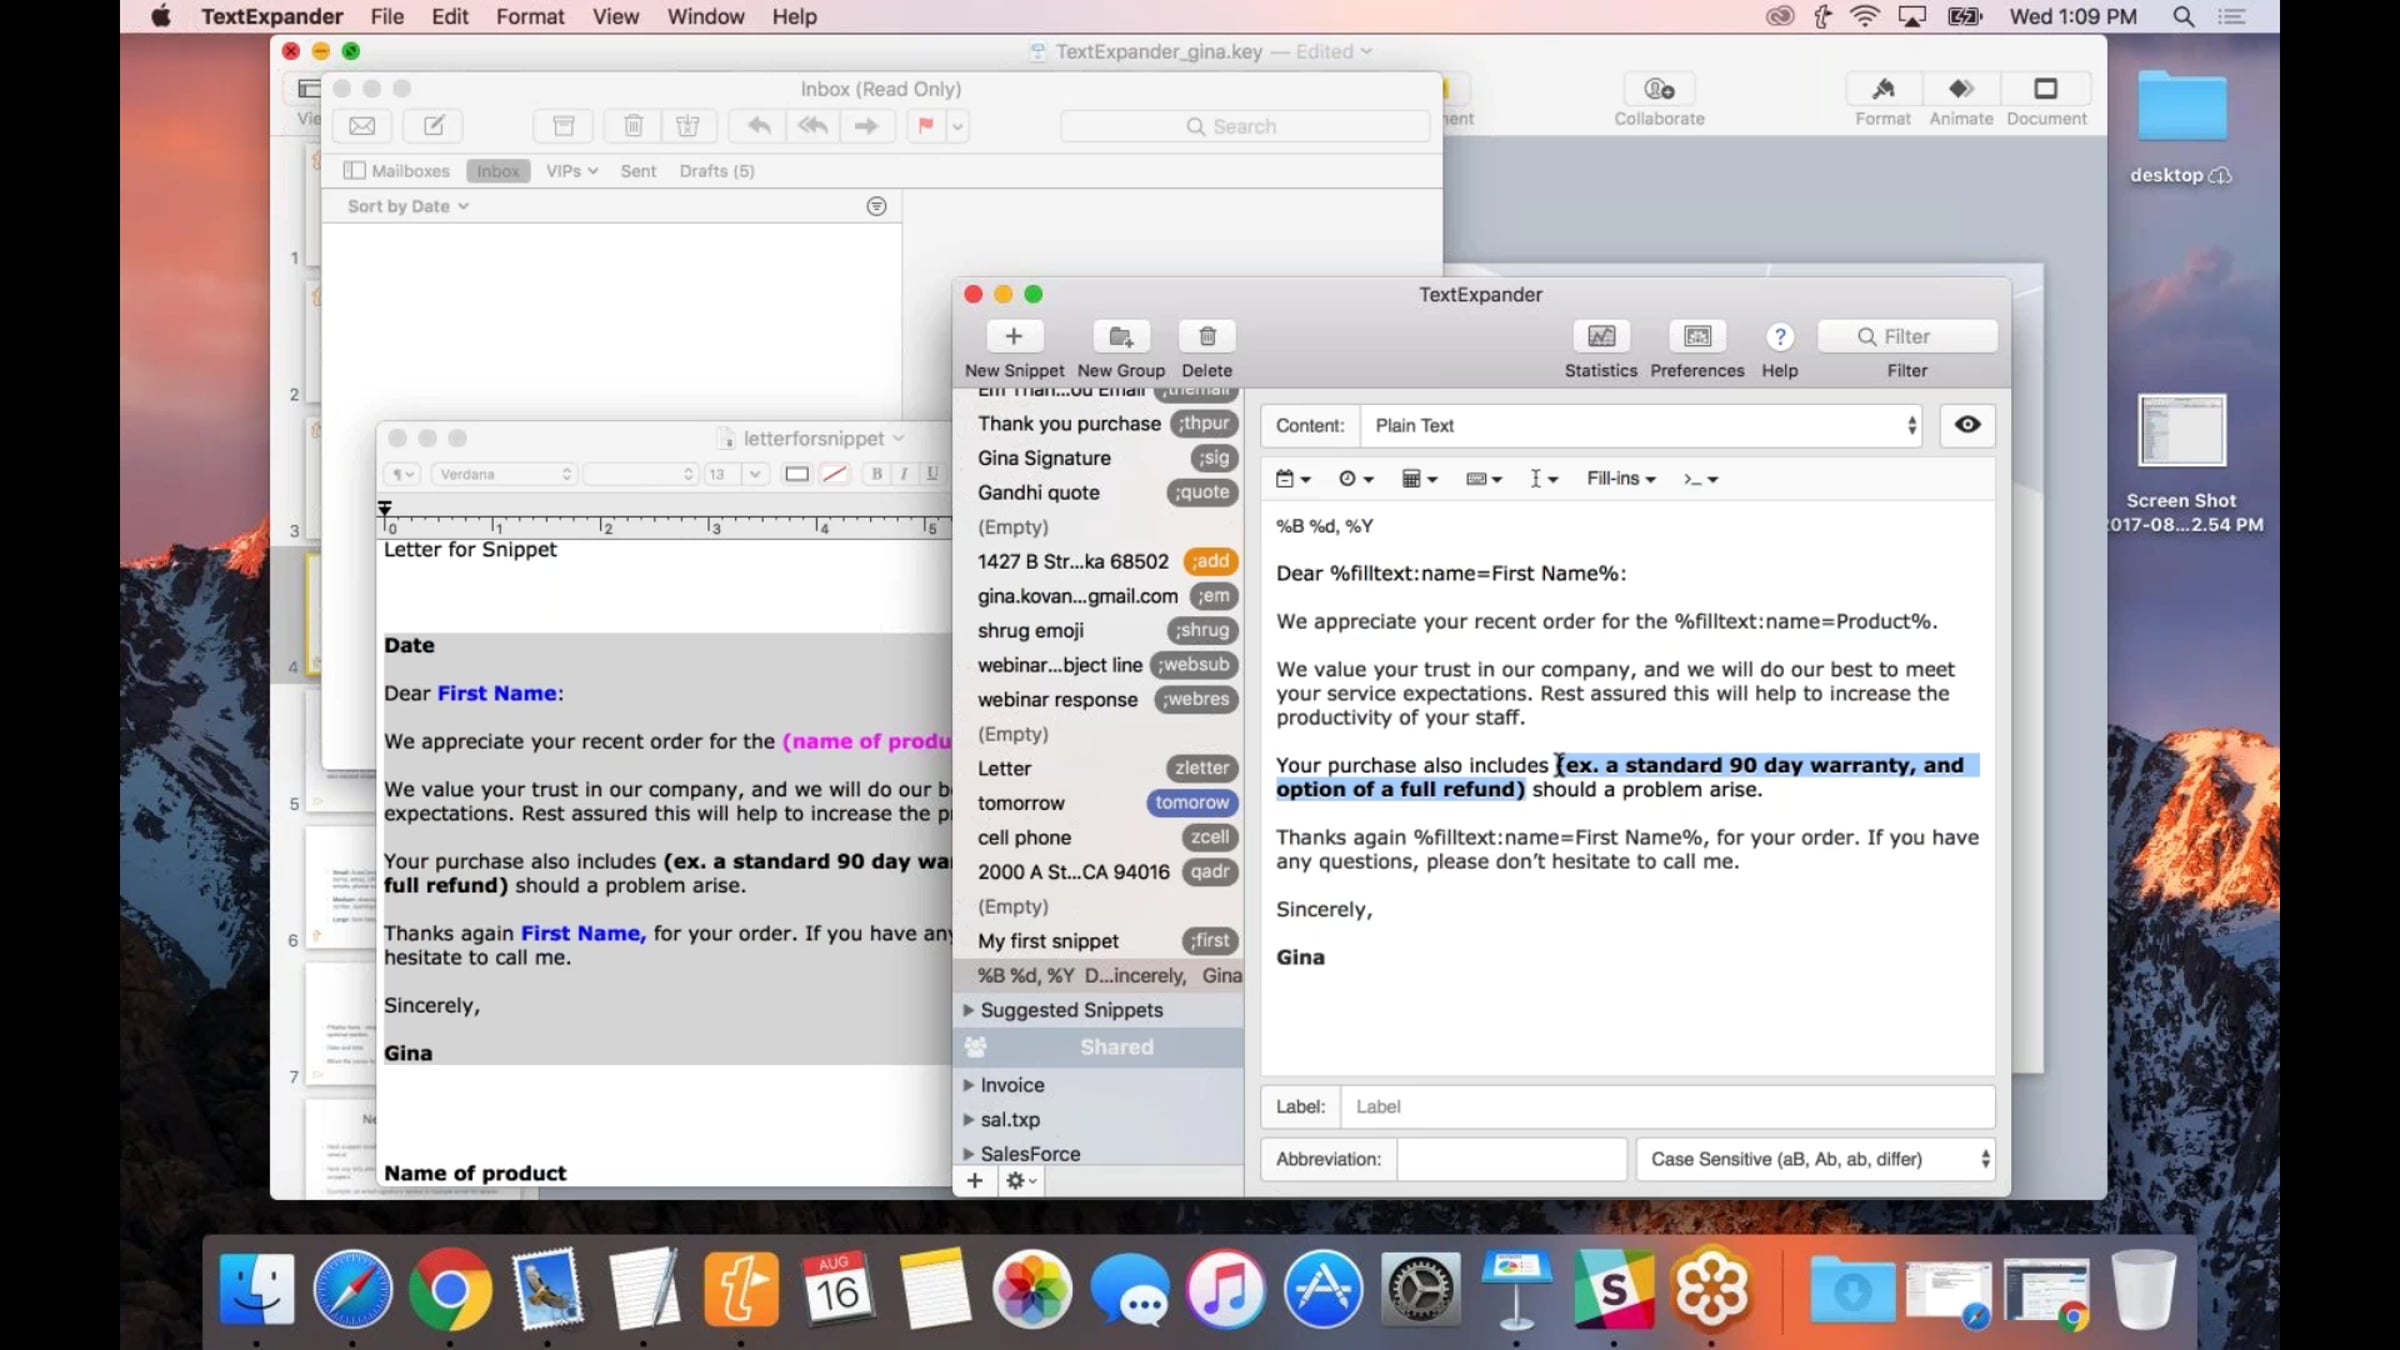Toggle the Mailboxes sidebar button in Mail
This screenshot has width=2400, height=1350.
(397, 171)
